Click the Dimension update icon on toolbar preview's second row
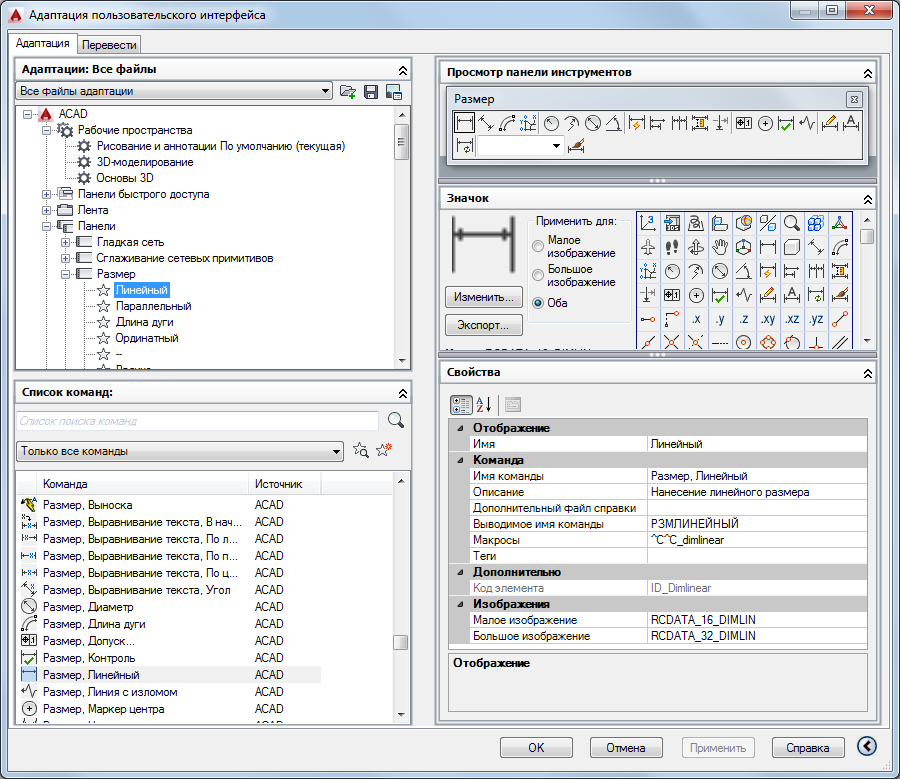The height and width of the screenshot is (779, 900). pos(464,146)
